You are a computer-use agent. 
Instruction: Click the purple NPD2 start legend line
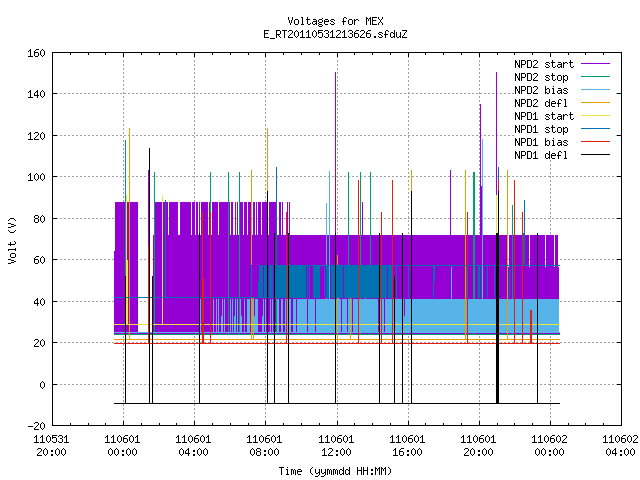[x=596, y=64]
